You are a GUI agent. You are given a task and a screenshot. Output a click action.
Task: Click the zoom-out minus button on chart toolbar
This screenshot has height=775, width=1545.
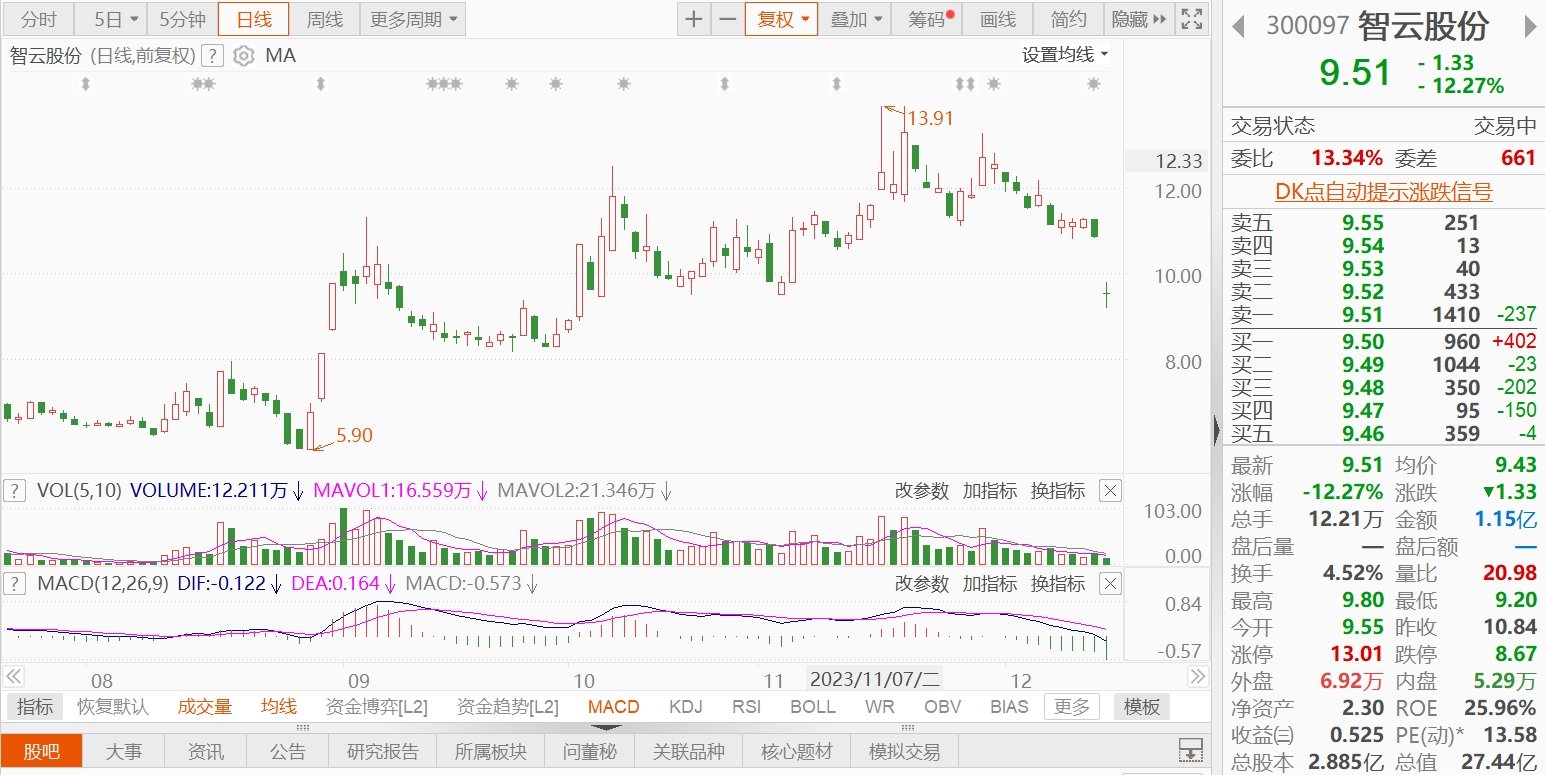click(x=728, y=19)
